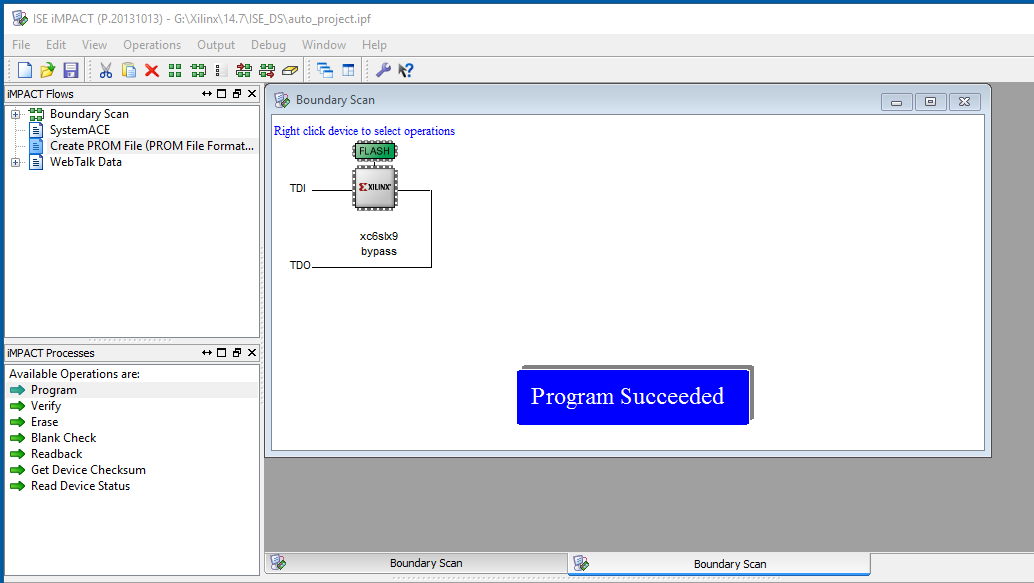This screenshot has height=583, width=1034.
Task: Open the Operations menu
Action: [152, 45]
